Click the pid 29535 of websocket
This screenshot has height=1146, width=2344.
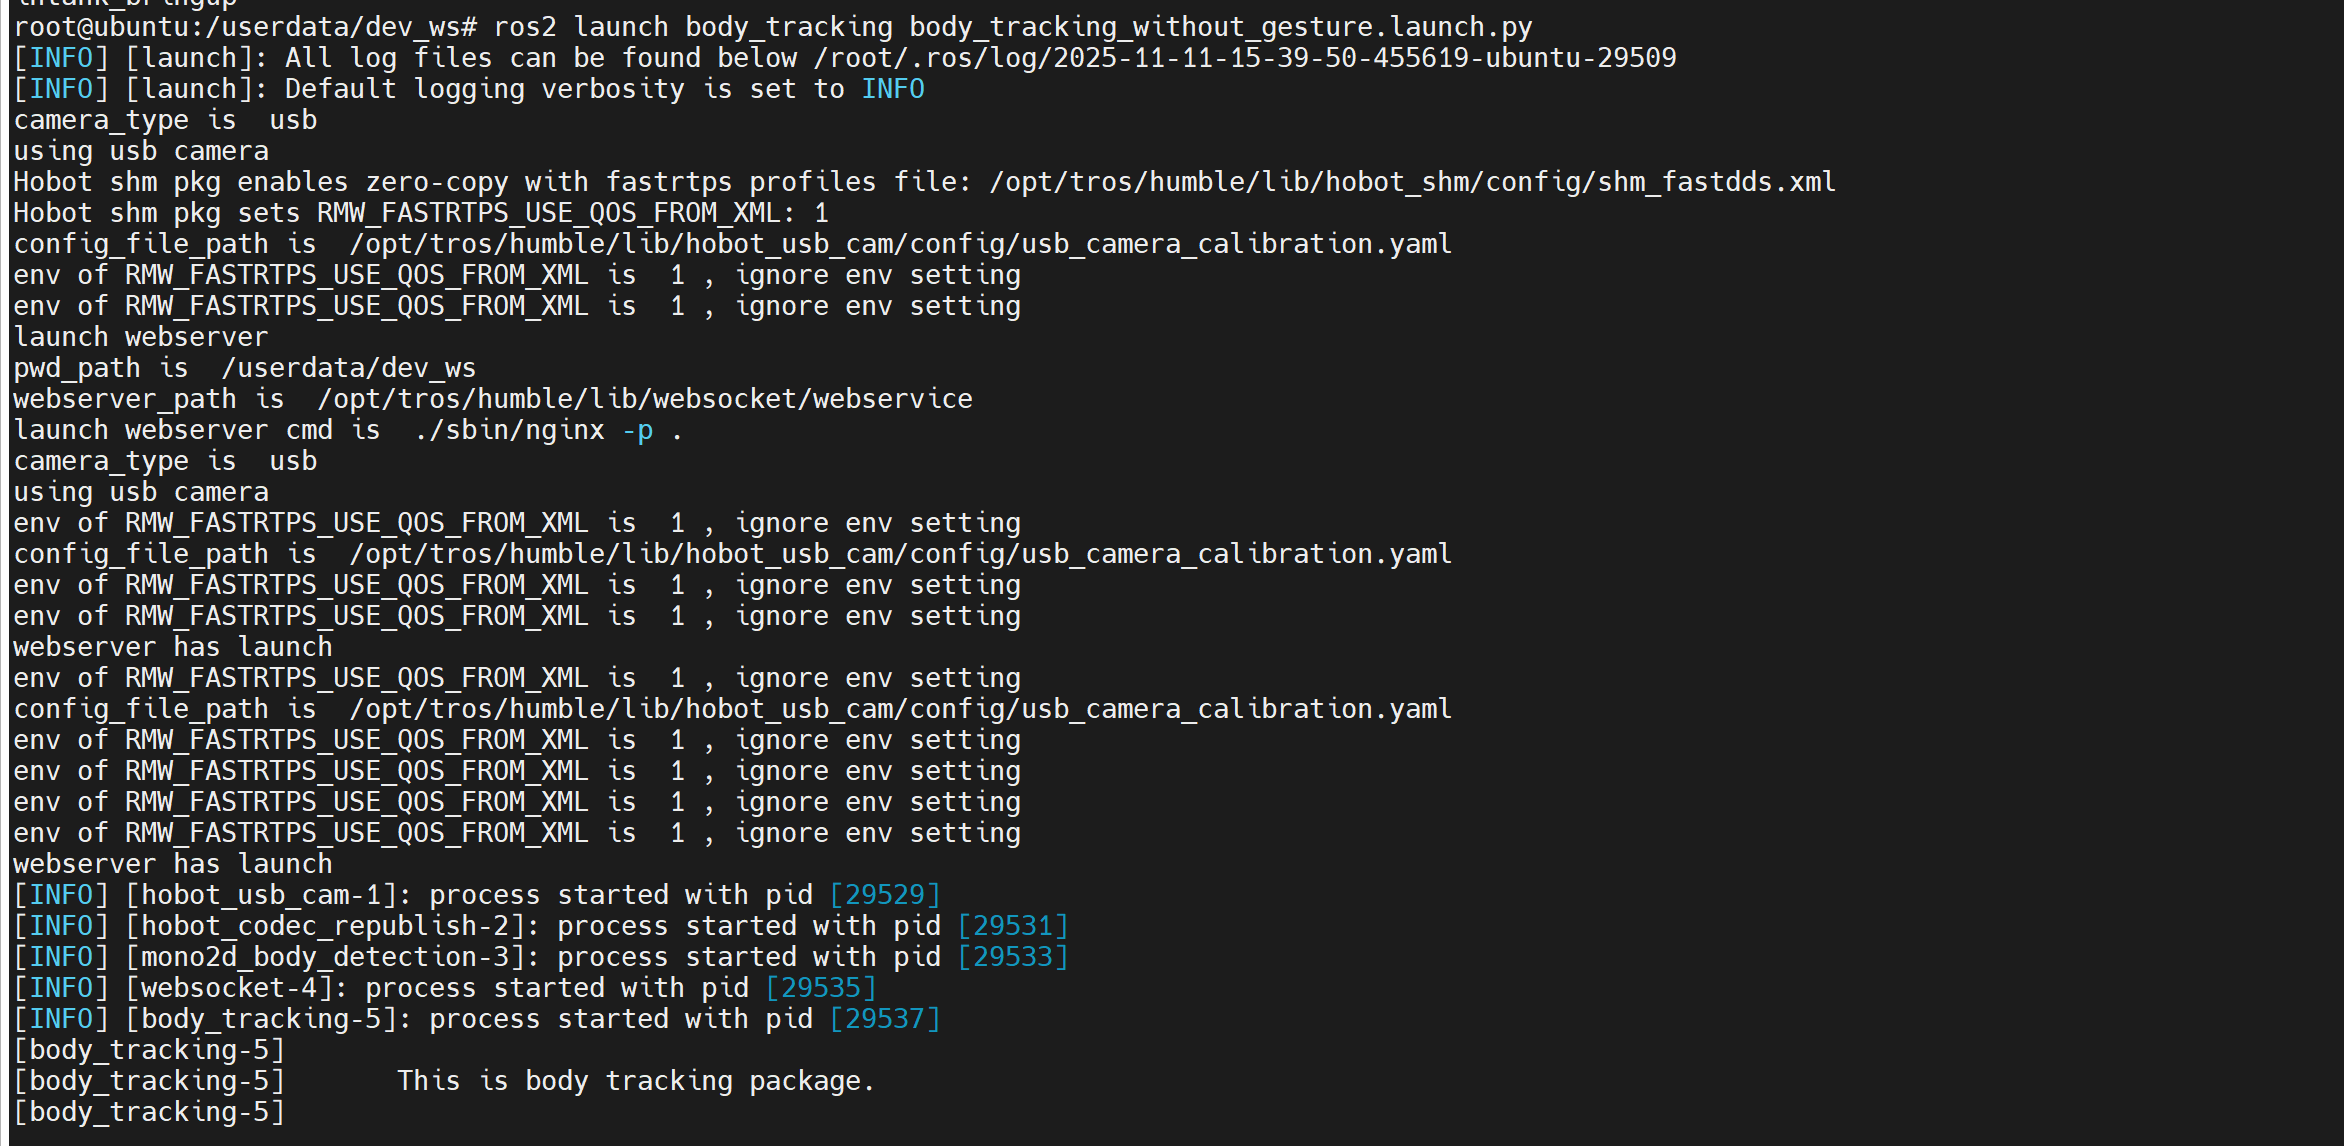click(x=821, y=988)
